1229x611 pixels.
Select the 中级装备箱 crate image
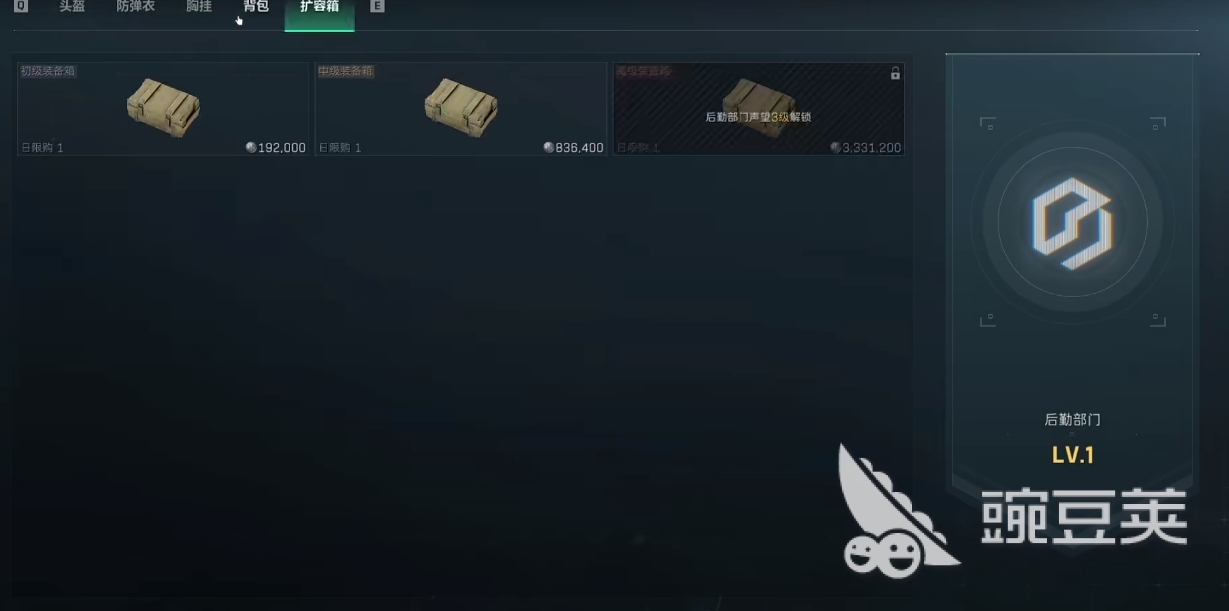(461, 107)
